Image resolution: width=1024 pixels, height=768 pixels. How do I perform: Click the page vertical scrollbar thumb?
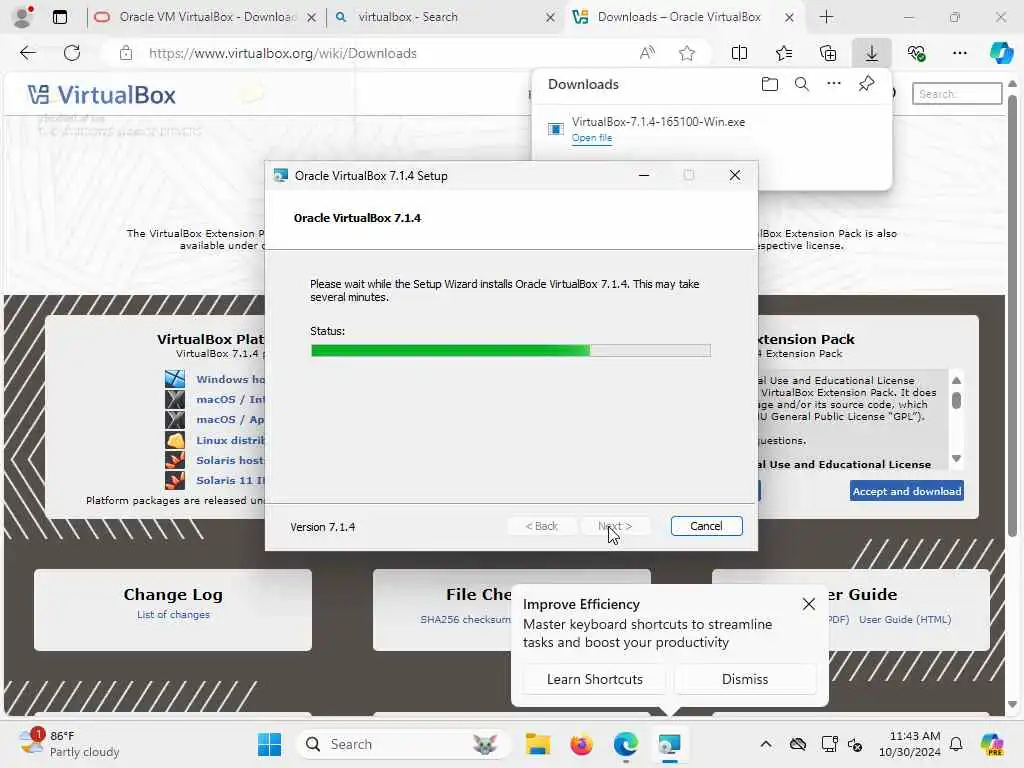1012,316
